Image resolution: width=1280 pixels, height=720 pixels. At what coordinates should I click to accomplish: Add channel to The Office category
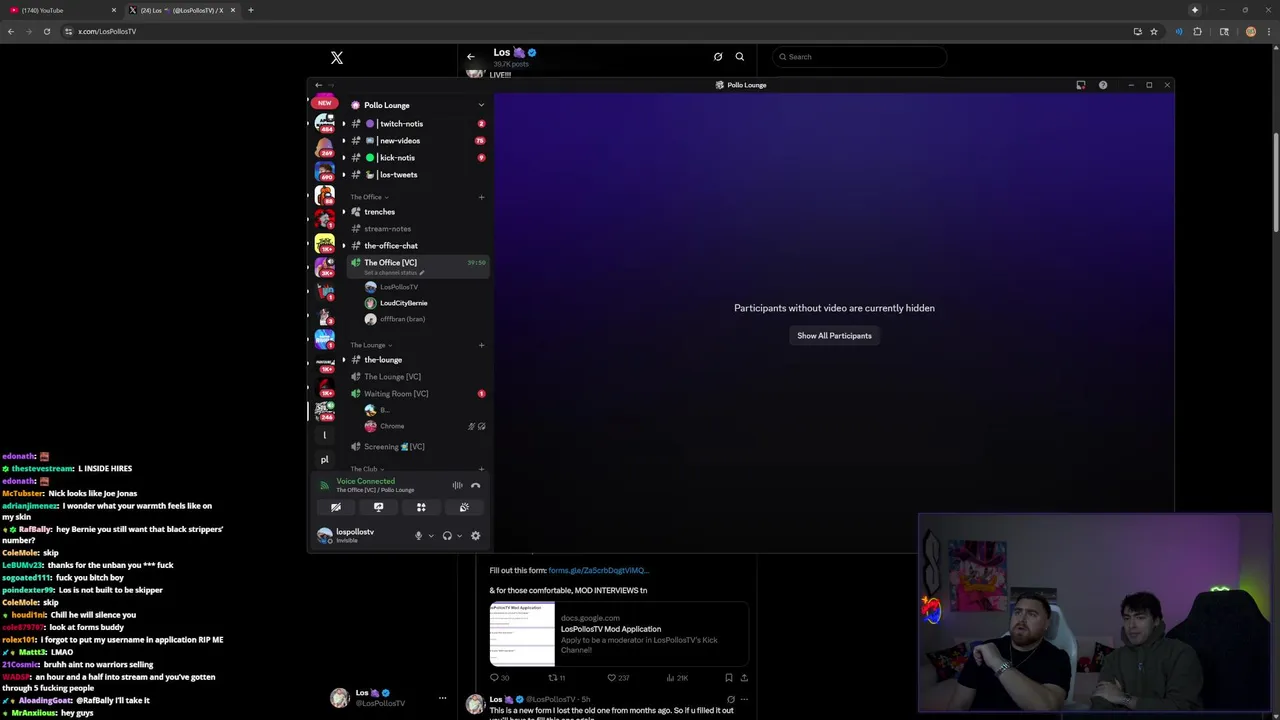(481, 197)
